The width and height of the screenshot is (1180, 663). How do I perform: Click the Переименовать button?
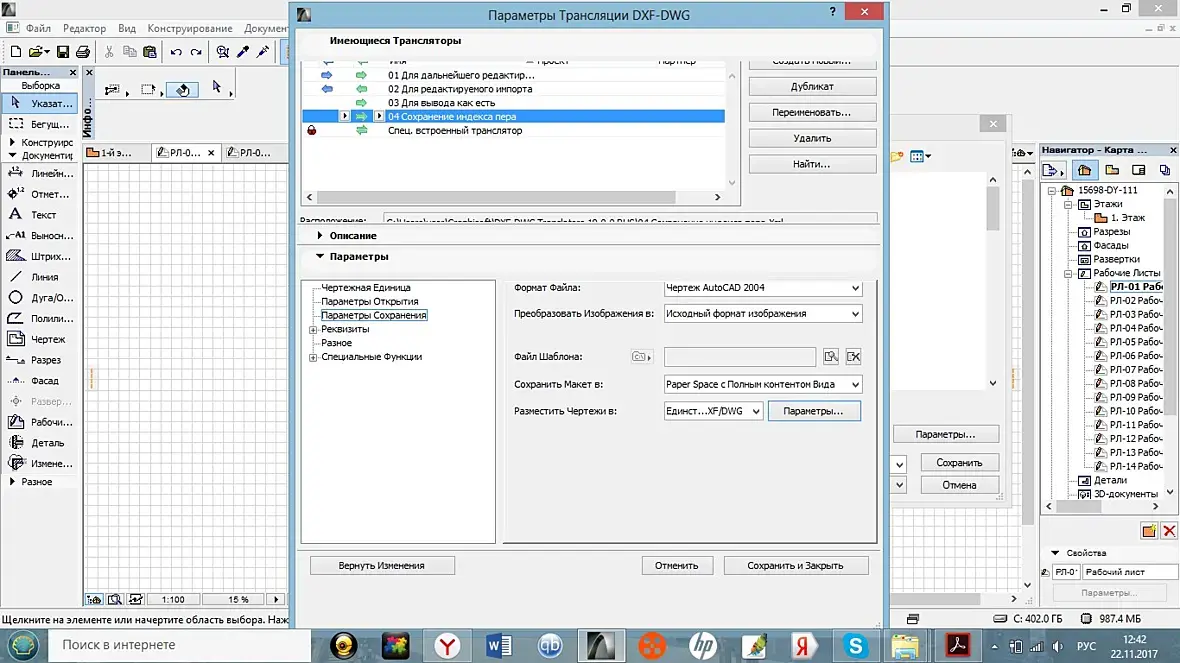[x=812, y=112]
